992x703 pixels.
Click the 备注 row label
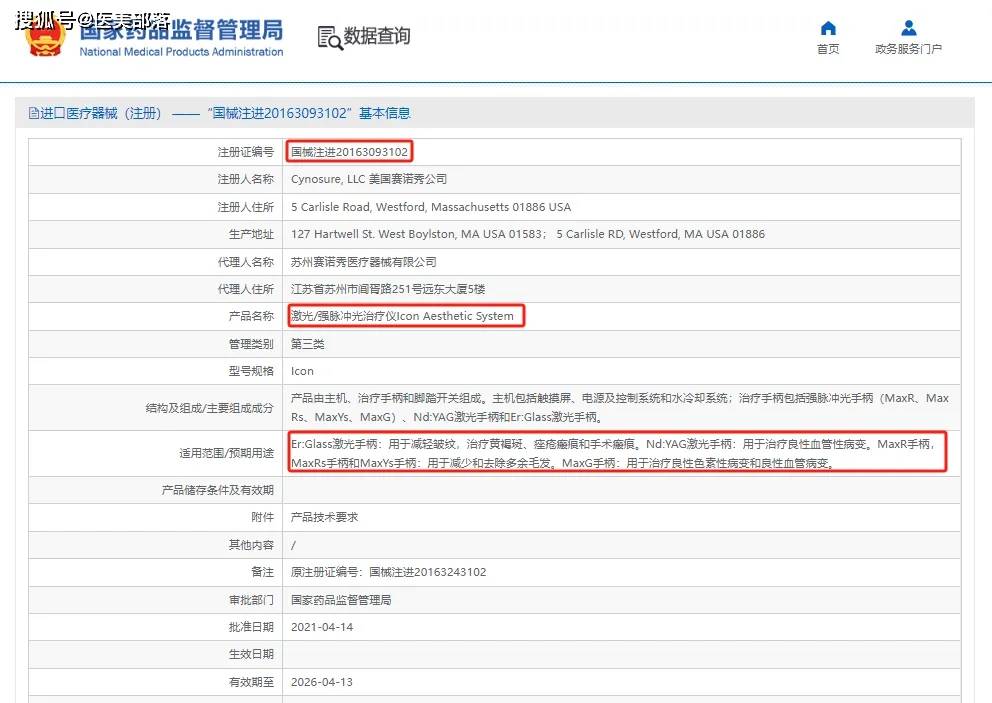tap(263, 572)
